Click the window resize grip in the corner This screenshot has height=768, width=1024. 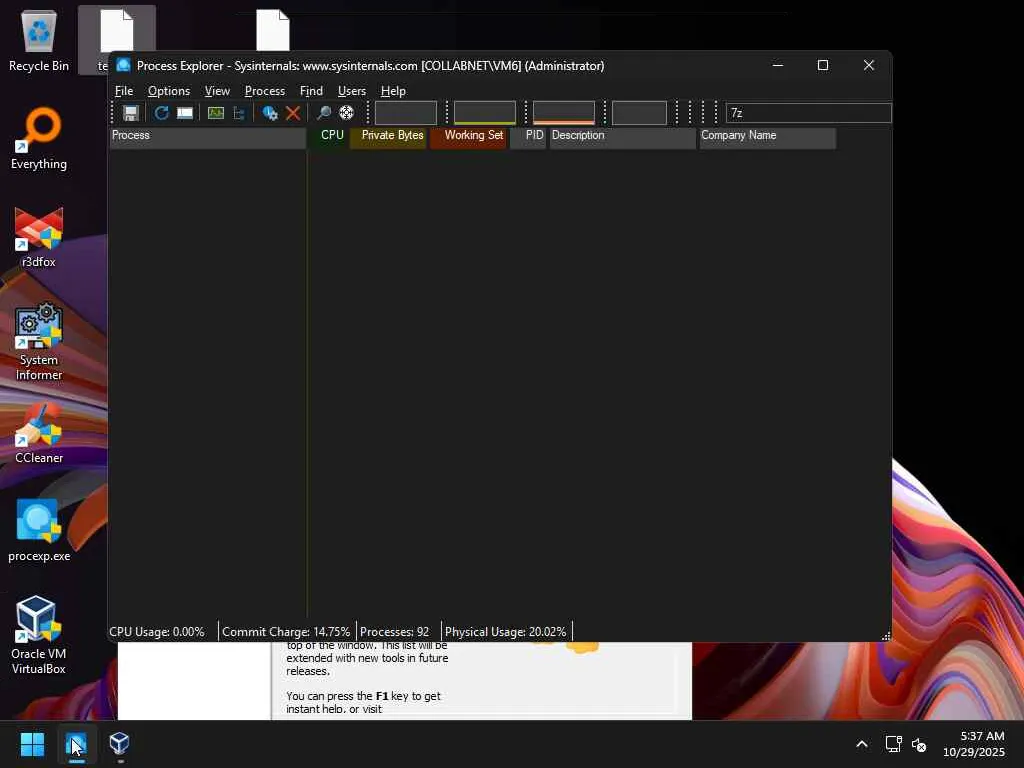click(886, 636)
